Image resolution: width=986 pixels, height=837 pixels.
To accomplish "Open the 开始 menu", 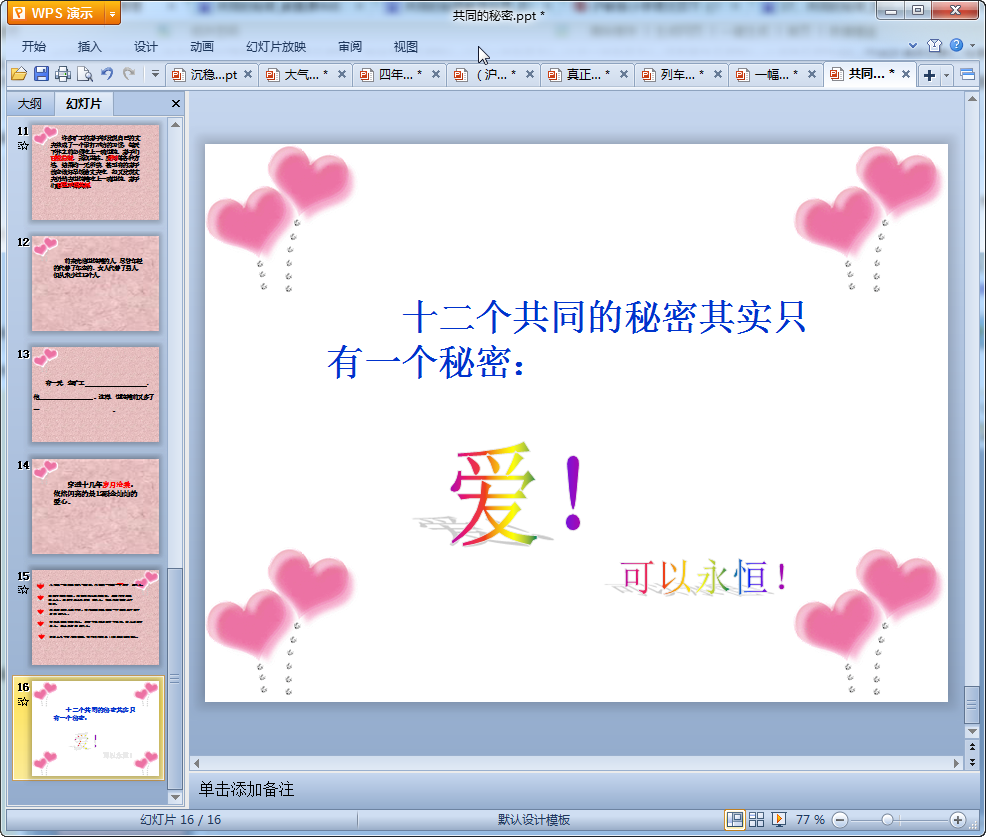I will tap(34, 47).
